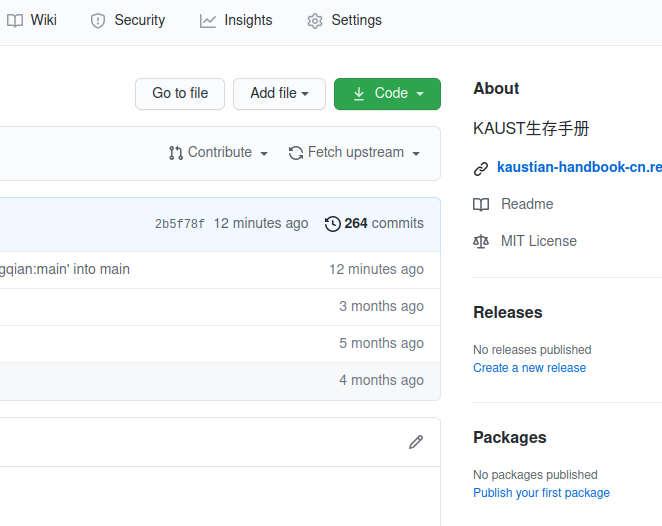
Task: Click the '12 minutes ago' in the file row
Action: (377, 269)
